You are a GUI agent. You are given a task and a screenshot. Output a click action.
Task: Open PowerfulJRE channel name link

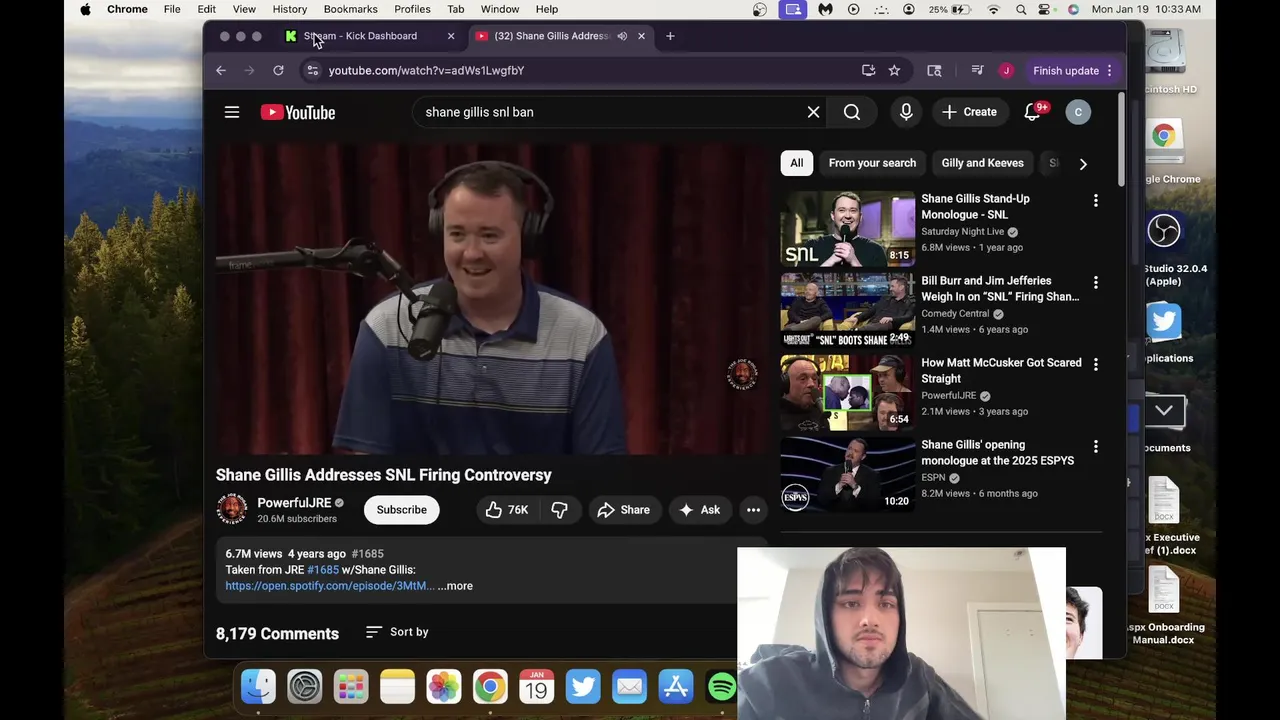tap(294, 503)
